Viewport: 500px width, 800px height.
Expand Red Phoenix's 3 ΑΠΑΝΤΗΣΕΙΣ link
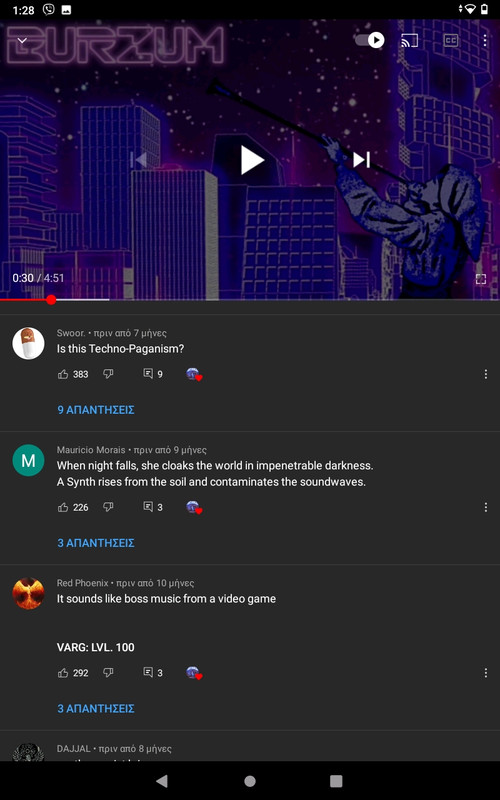(x=96, y=709)
